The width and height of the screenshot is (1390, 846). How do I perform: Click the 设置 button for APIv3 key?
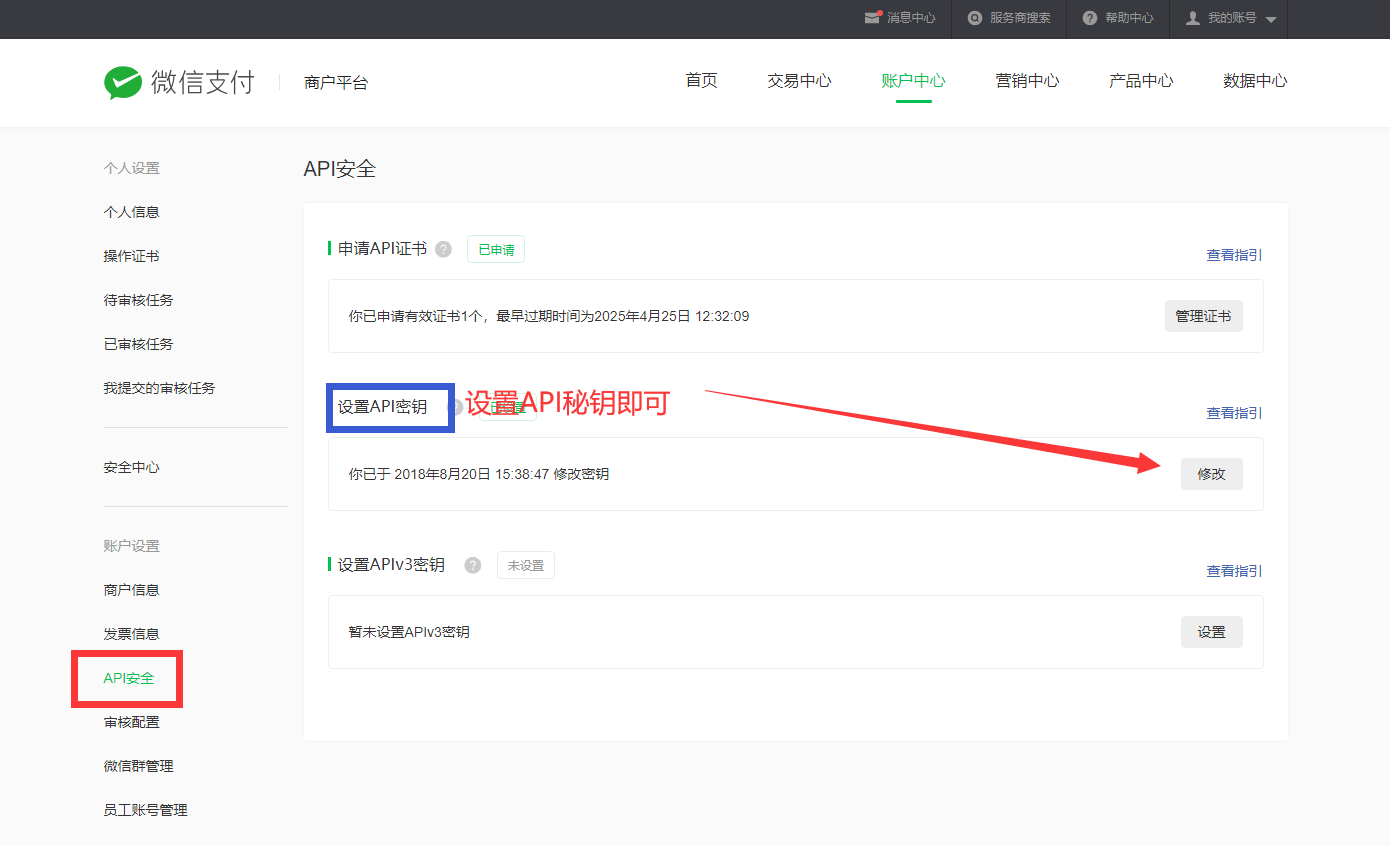pos(1212,632)
